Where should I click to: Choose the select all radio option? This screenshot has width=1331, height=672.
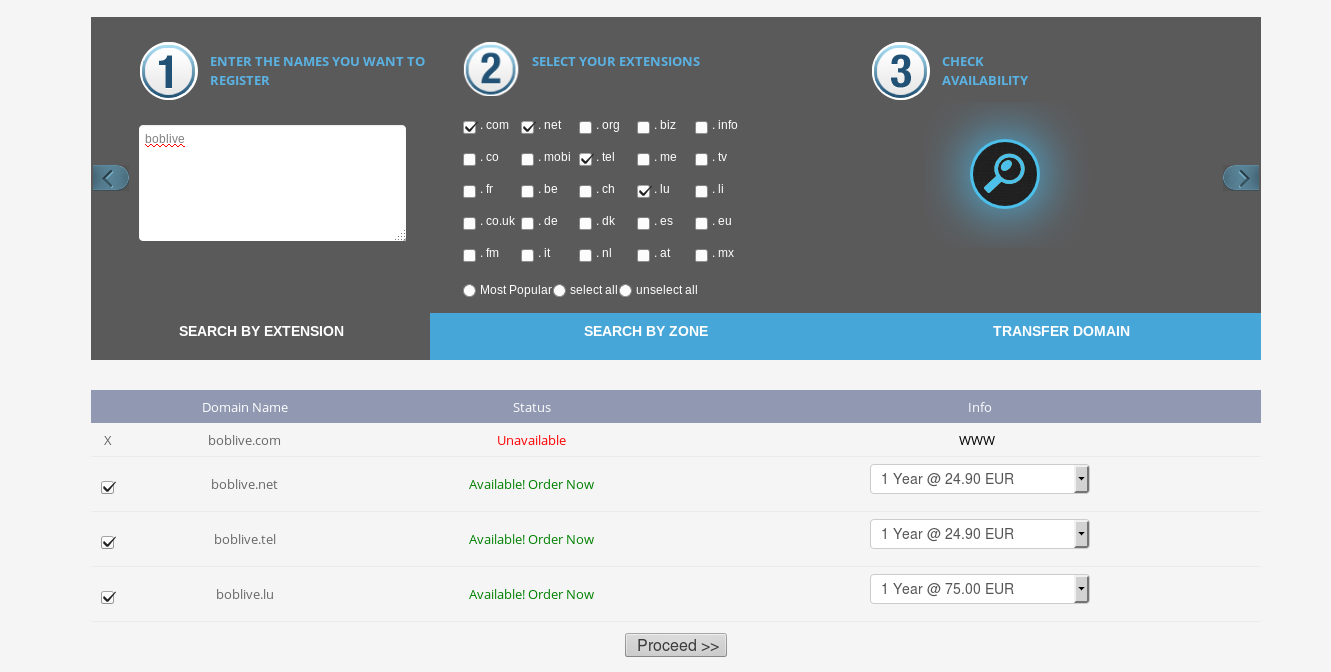(x=560, y=290)
